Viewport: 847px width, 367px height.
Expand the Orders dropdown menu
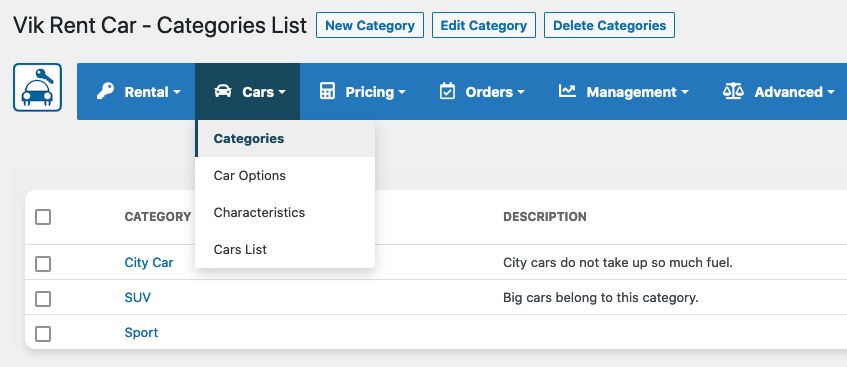[x=481, y=91]
